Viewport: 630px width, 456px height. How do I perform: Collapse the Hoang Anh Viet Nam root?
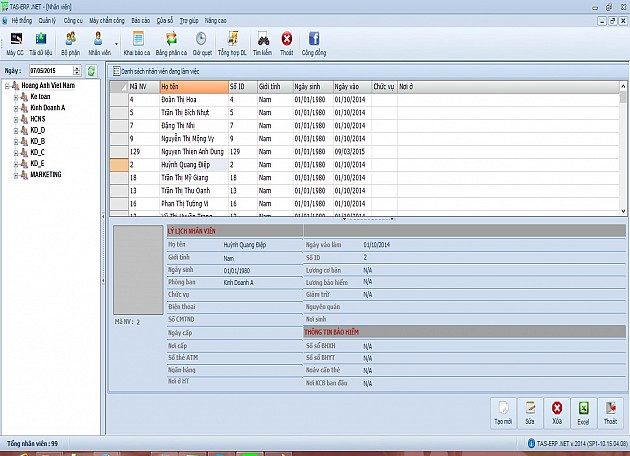[x=7, y=86]
